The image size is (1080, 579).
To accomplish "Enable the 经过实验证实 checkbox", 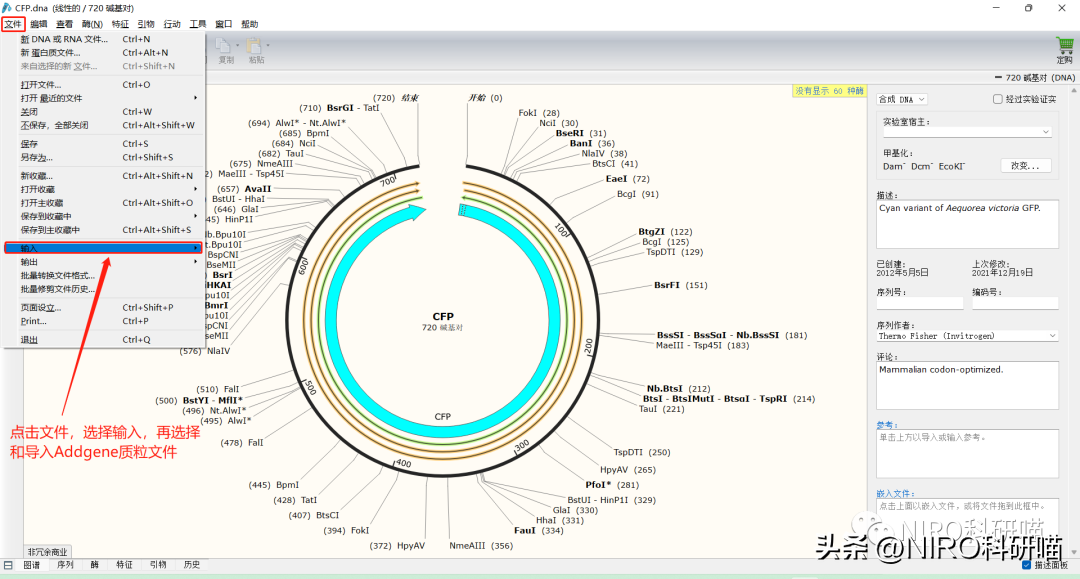I will click(x=997, y=99).
